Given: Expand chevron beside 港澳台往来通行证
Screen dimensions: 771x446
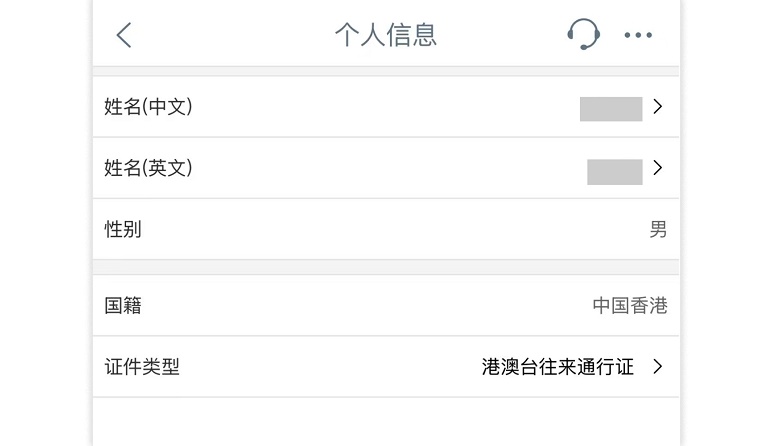Looking at the screenshot, I should (657, 366).
